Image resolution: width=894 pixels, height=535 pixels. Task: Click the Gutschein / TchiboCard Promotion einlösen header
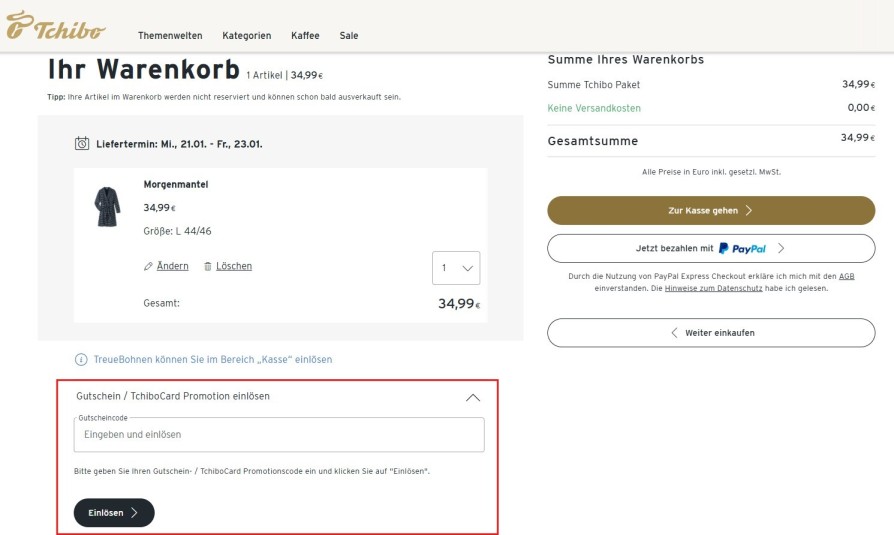pos(173,396)
